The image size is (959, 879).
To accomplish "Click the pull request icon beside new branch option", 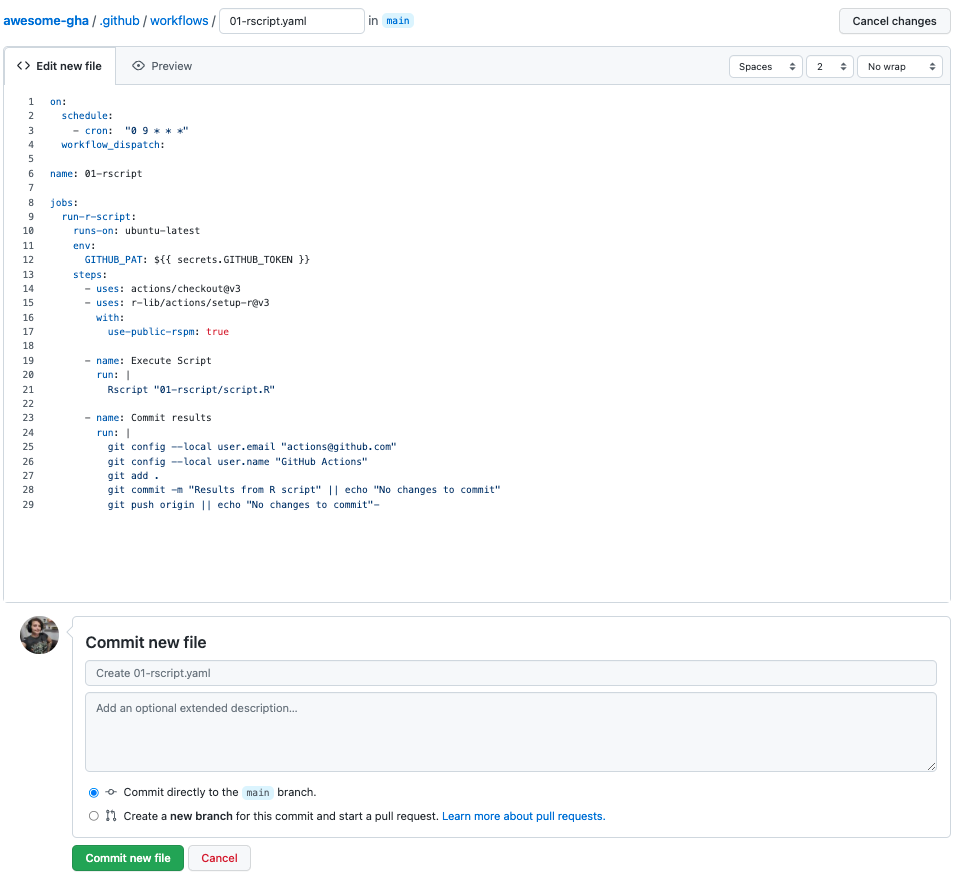I will (x=111, y=816).
